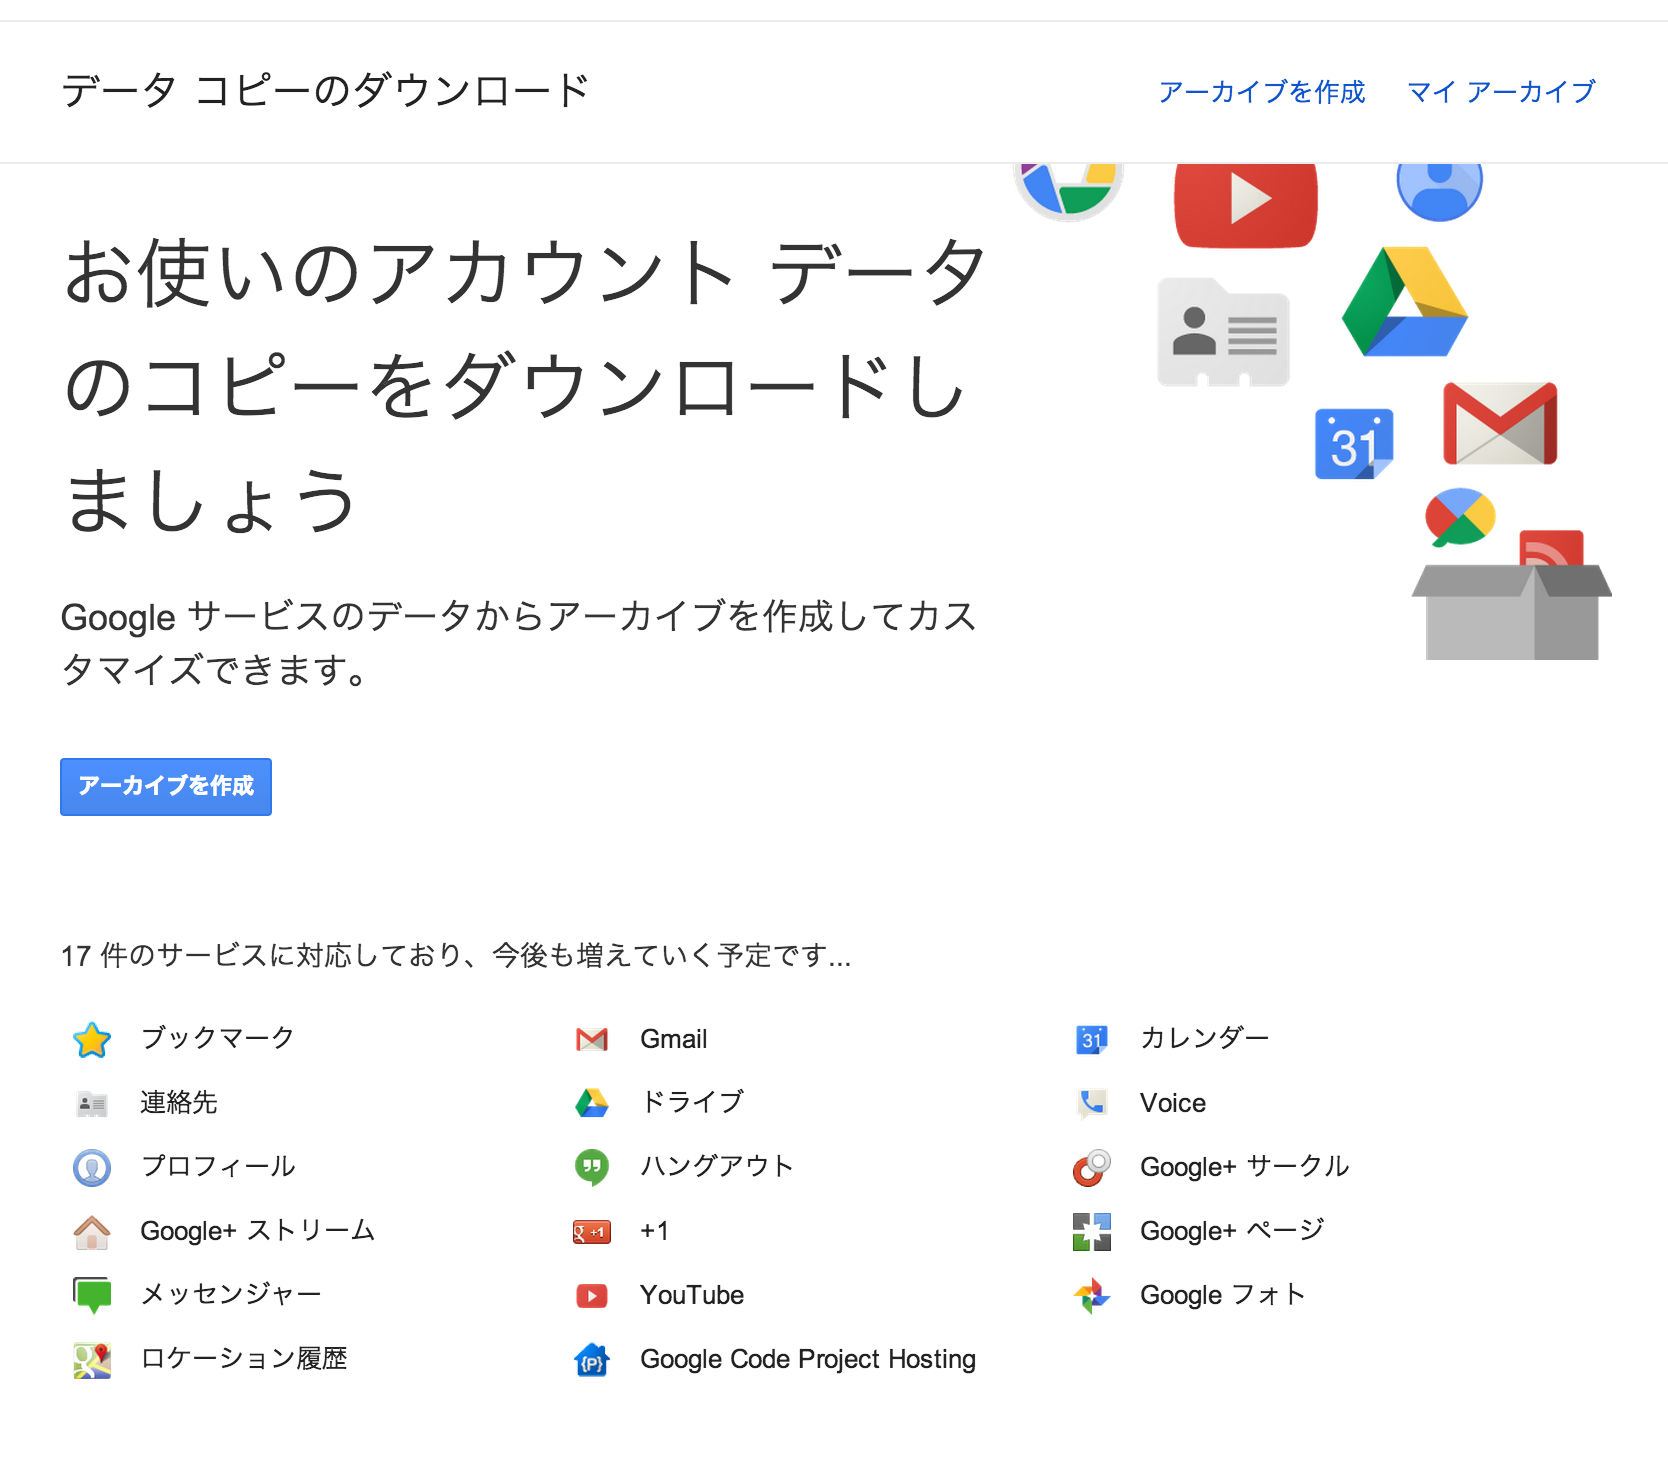Click the YouTube service label
Viewport: 1668px width, 1466px height.
[692, 1295]
